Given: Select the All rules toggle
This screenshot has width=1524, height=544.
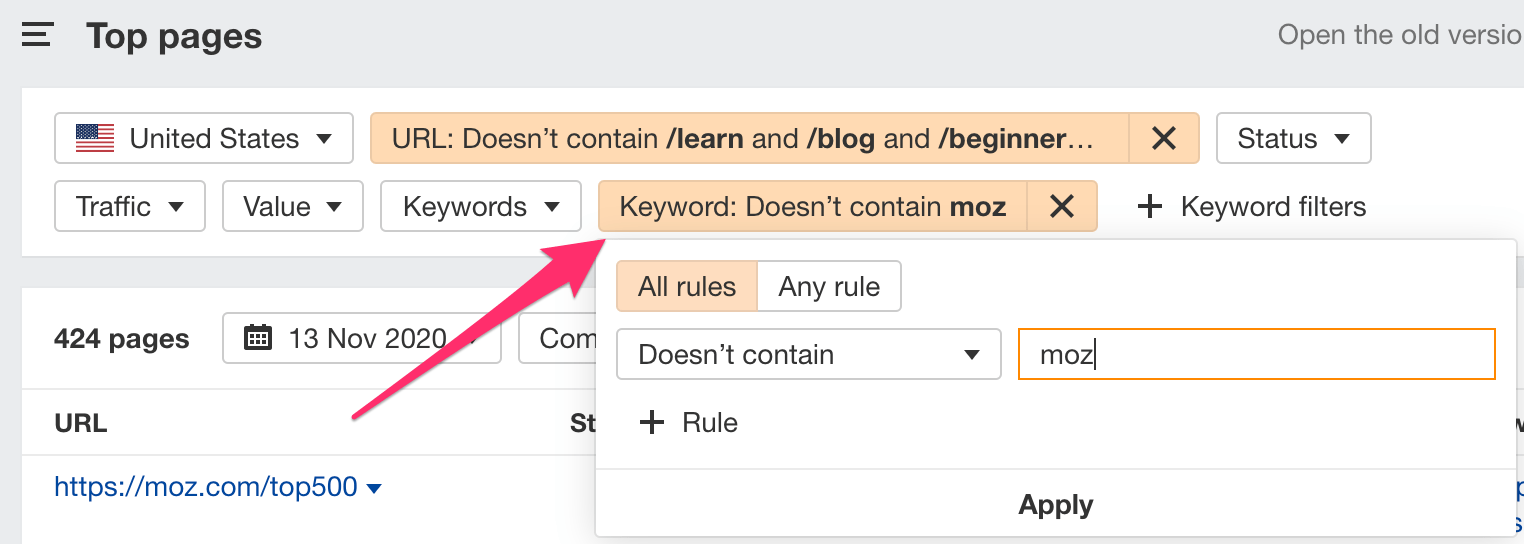Looking at the screenshot, I should tap(686, 287).
